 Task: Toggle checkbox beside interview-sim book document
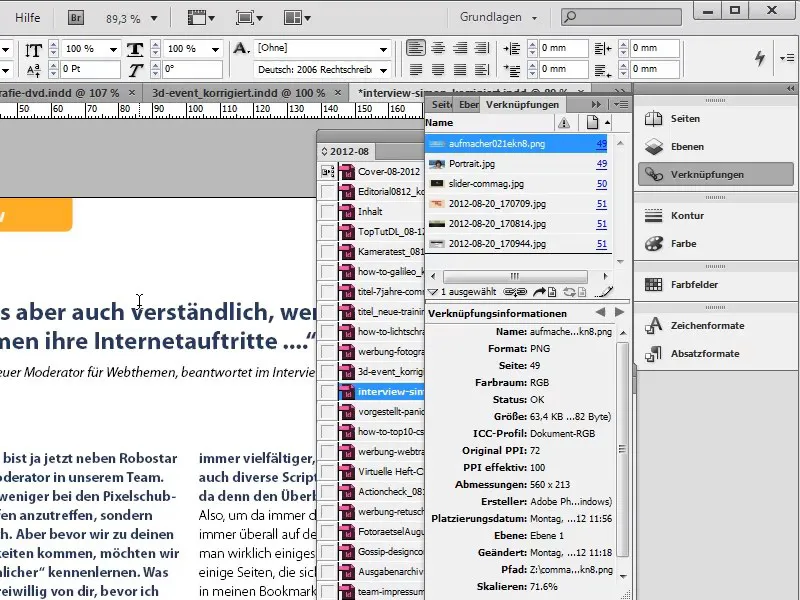tap(327, 392)
